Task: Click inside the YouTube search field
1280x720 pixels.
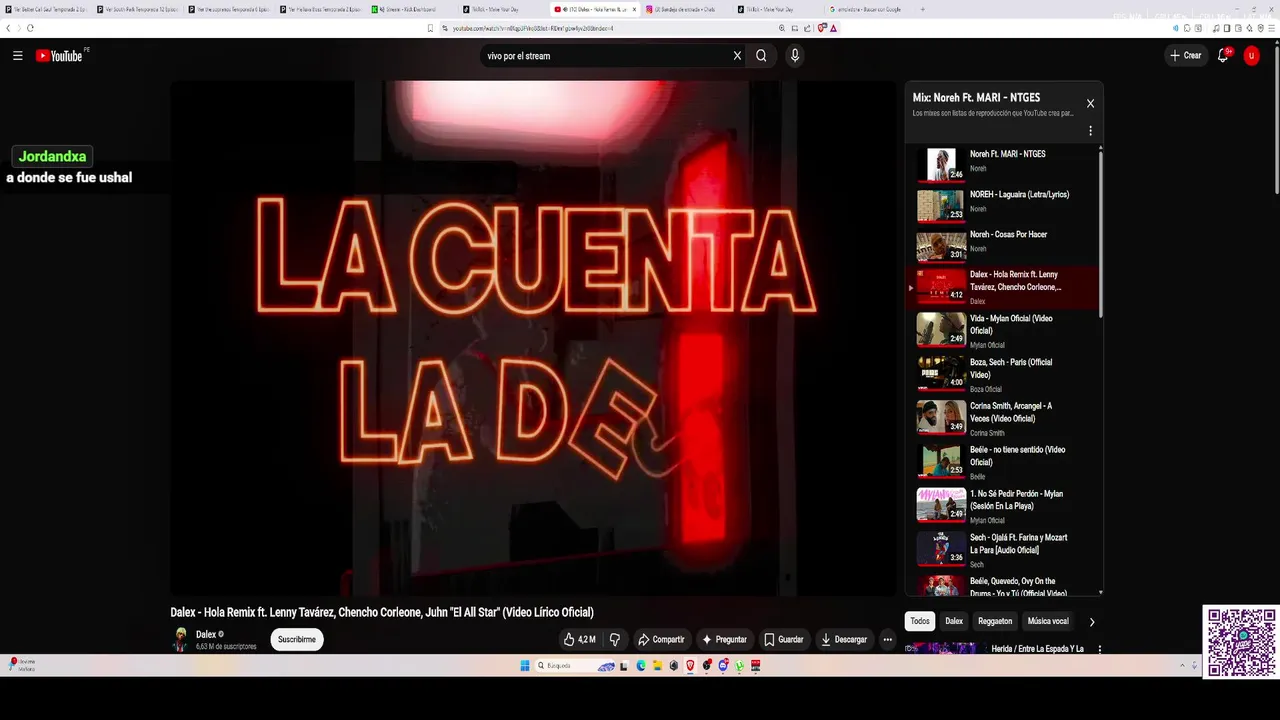Action: pyautogui.click(x=605, y=56)
